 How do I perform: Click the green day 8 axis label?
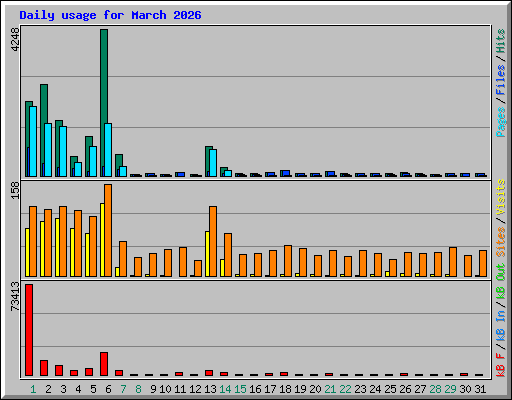point(138,389)
